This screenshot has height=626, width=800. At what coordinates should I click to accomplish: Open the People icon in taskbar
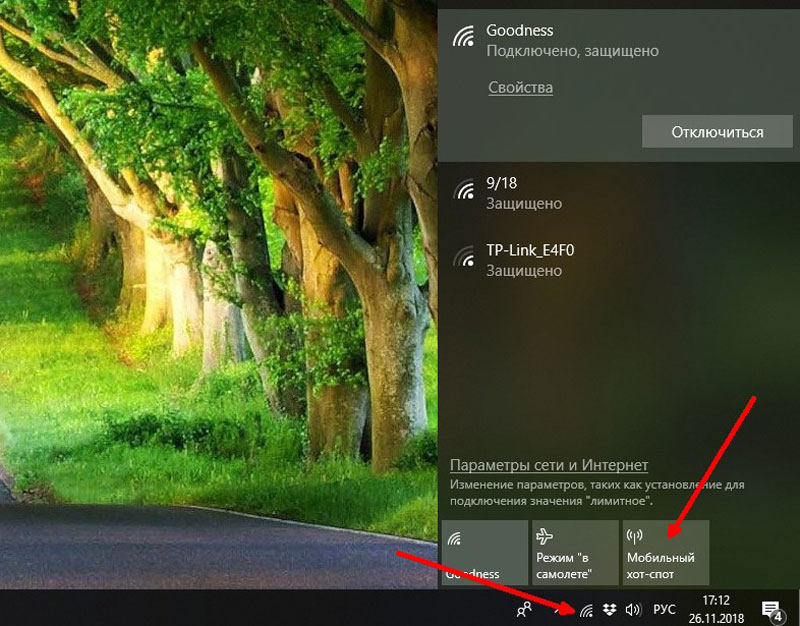(x=524, y=609)
